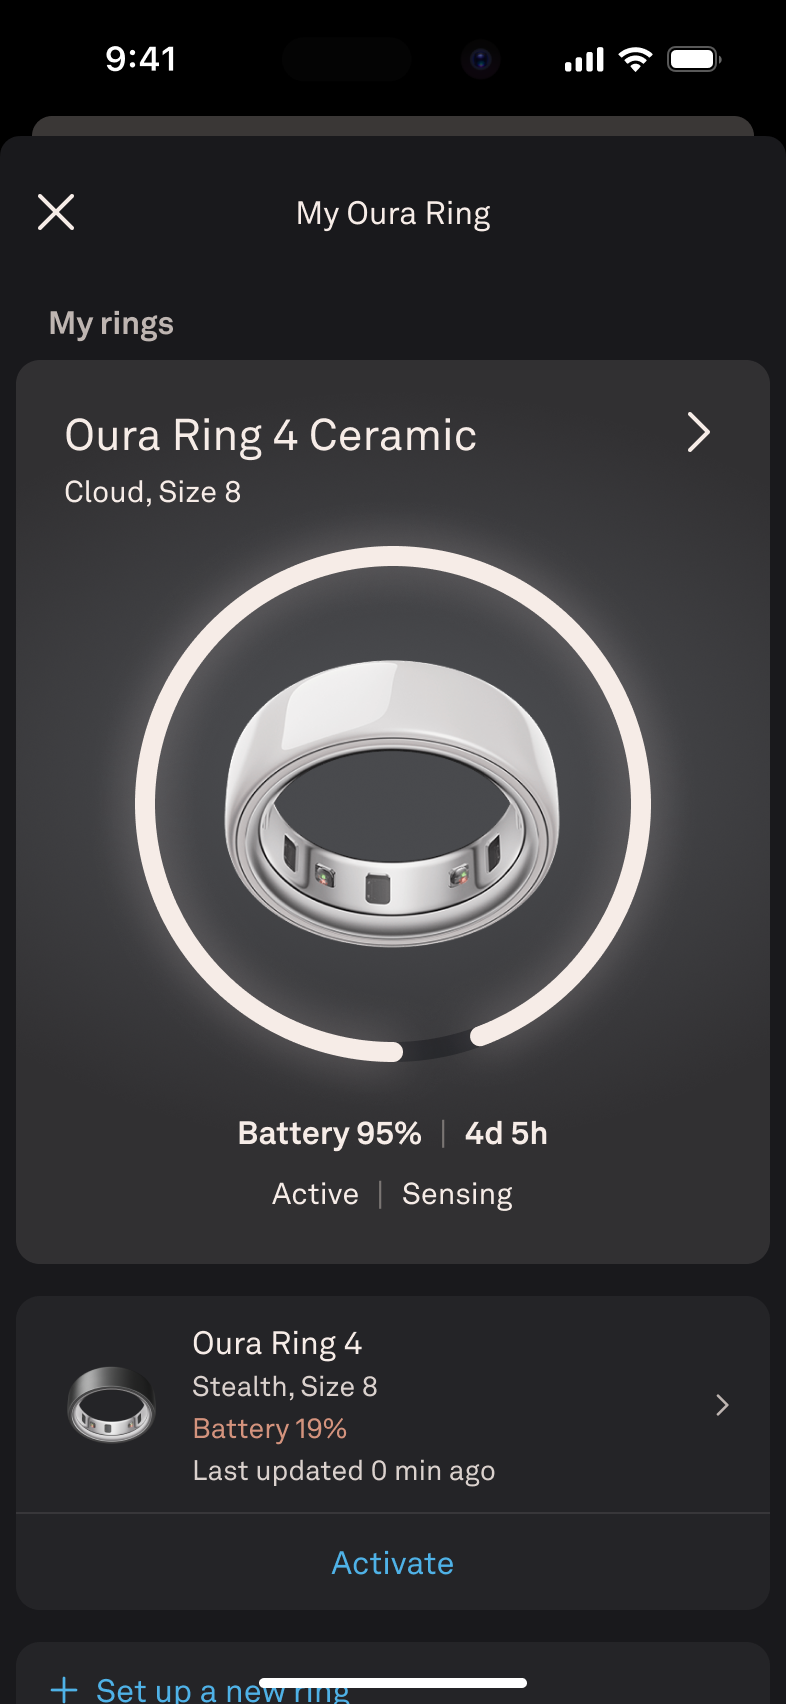Tap the Battery 19% warning text
786x1704 pixels.
coord(270,1428)
